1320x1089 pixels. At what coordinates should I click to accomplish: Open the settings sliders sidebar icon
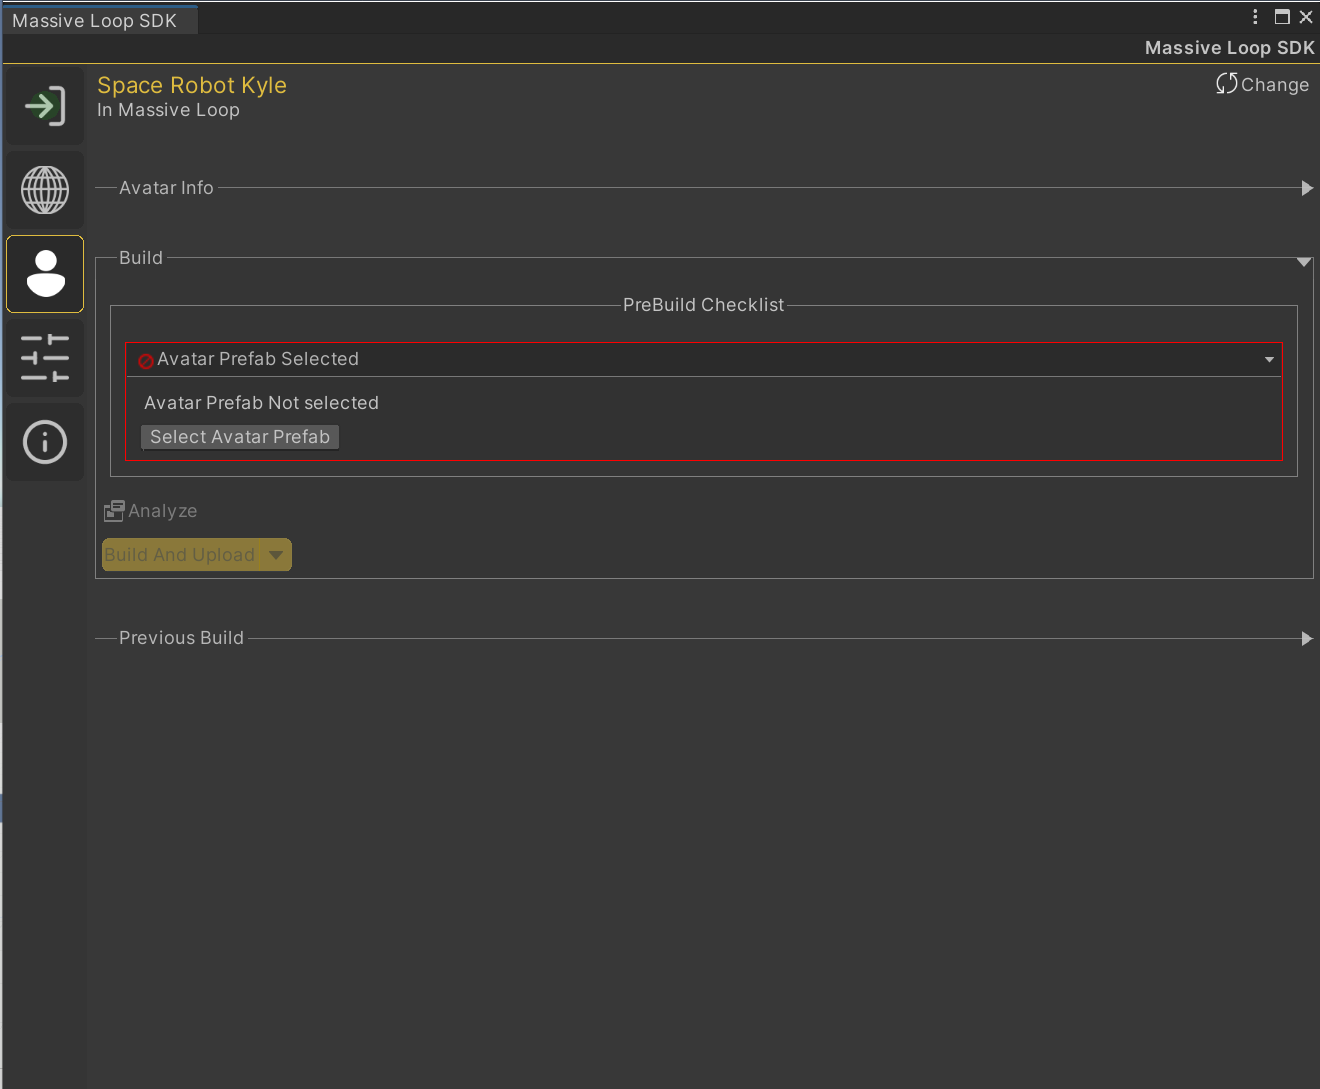pos(45,358)
